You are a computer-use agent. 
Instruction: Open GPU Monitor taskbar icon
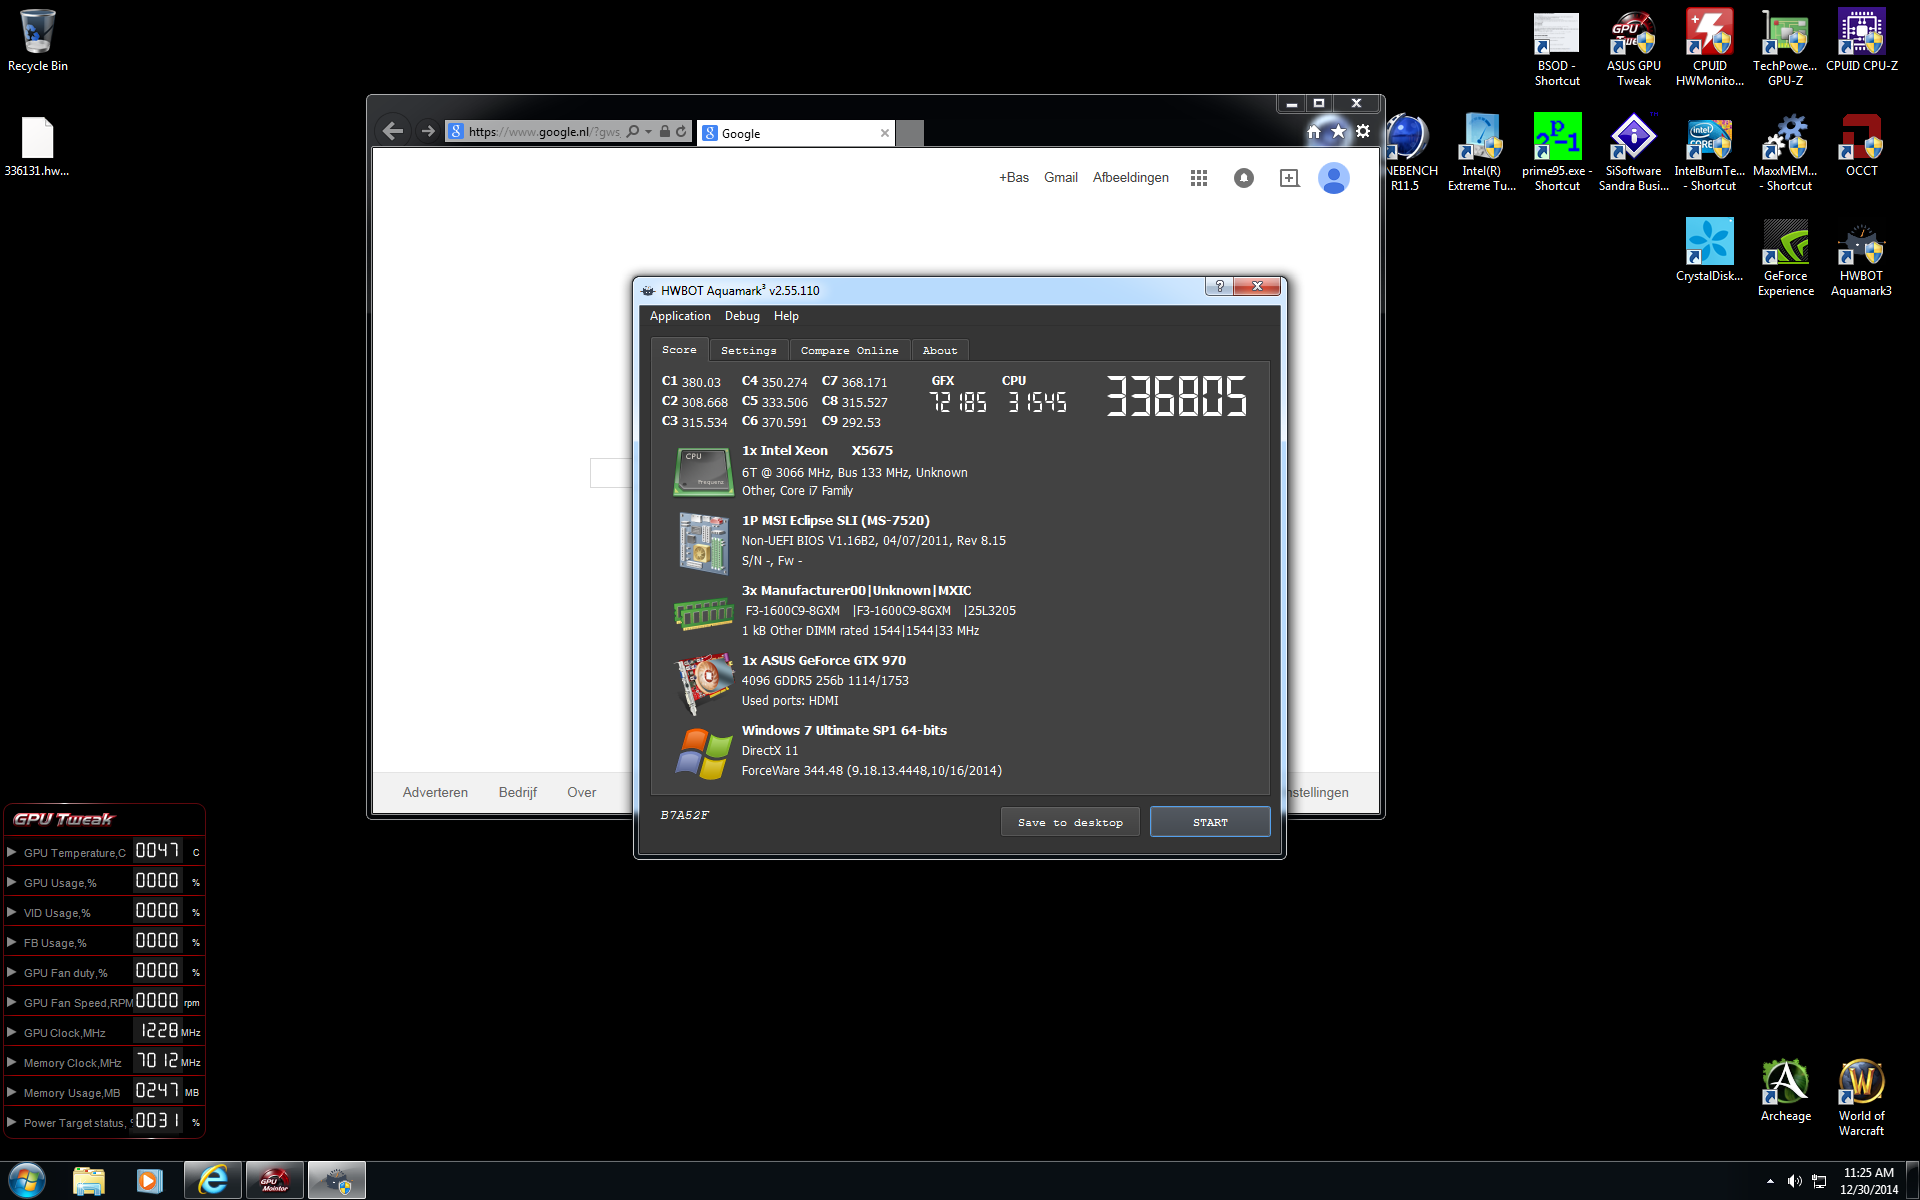274,1181
